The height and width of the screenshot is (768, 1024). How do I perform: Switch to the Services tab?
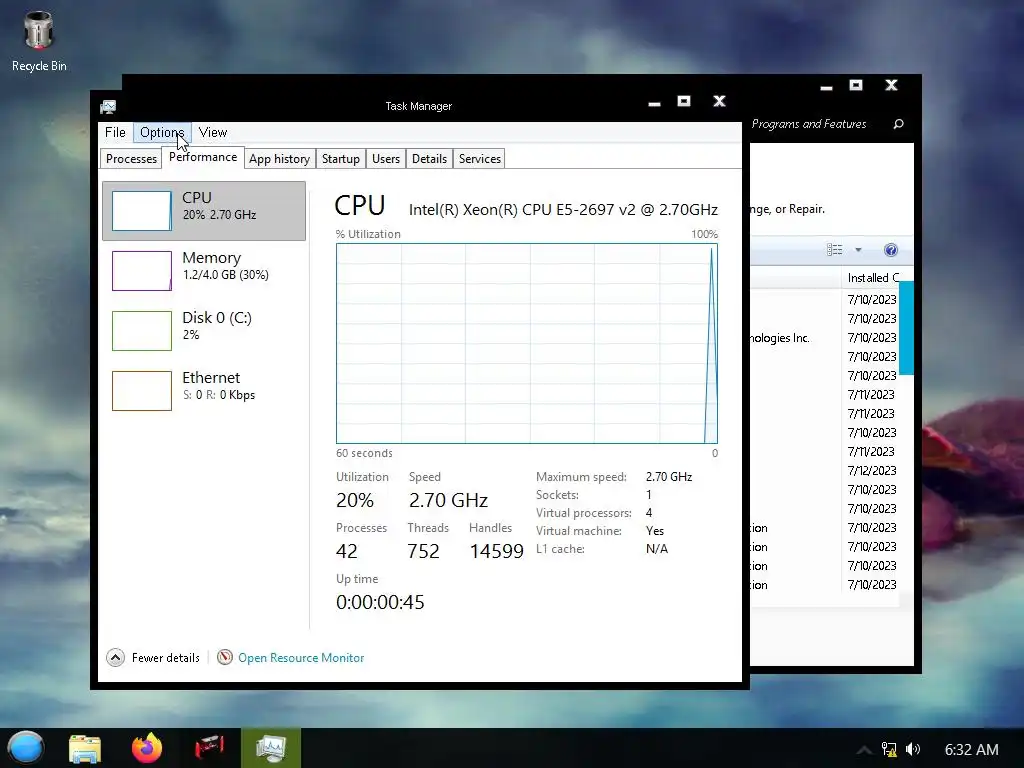pyautogui.click(x=479, y=159)
